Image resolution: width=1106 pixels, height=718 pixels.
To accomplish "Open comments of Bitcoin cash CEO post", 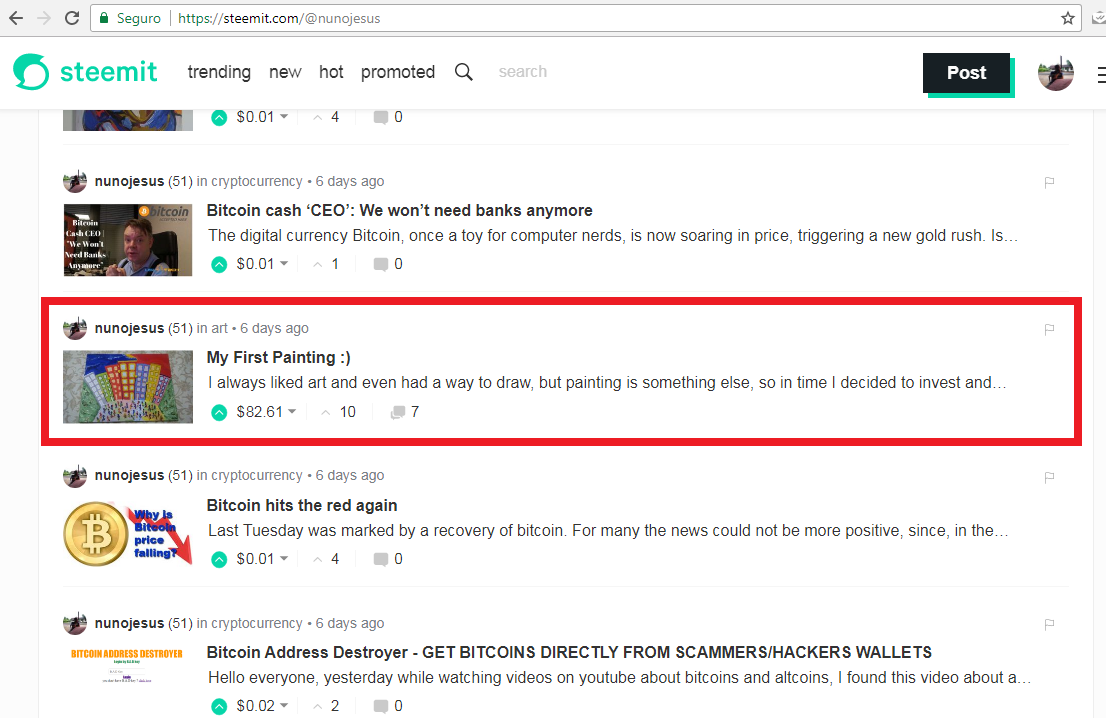I will pos(388,264).
